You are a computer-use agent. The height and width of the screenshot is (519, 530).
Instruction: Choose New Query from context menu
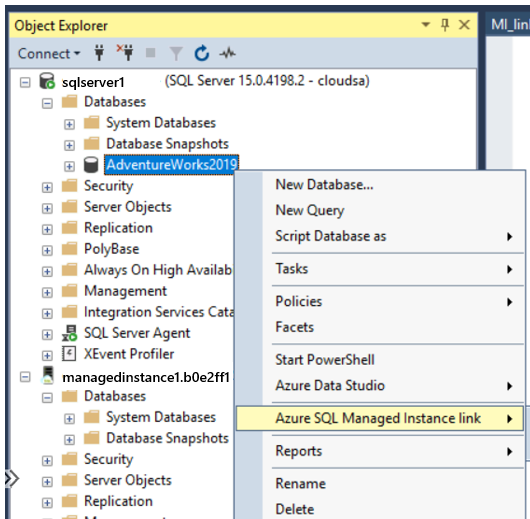coord(380,210)
